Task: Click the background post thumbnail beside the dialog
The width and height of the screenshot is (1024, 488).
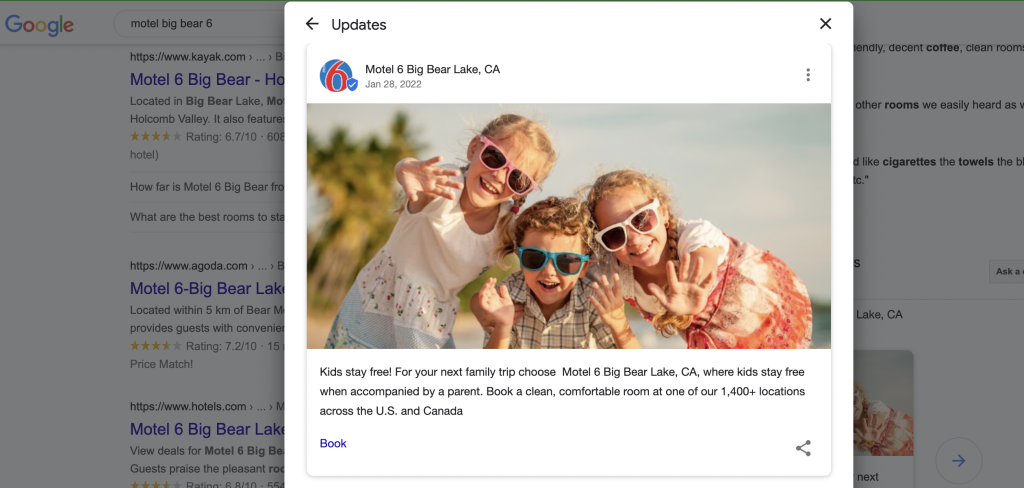Action: pyautogui.click(x=883, y=403)
